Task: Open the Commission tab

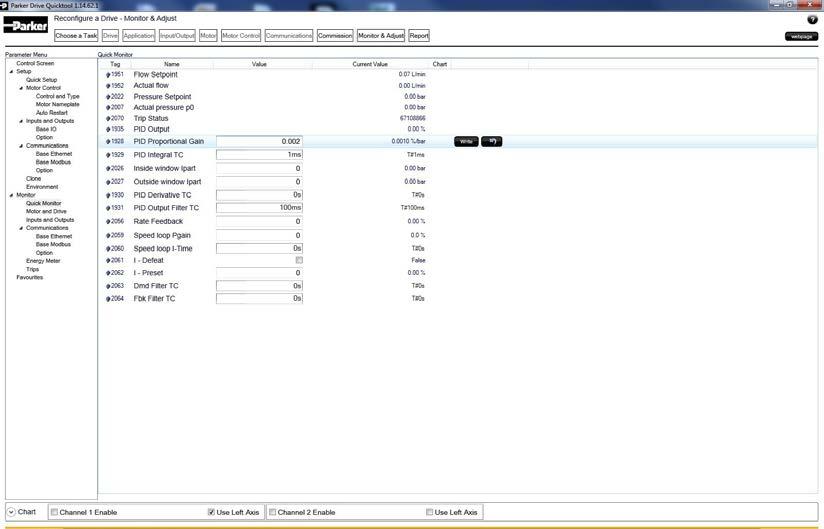Action: pyautogui.click(x=335, y=36)
